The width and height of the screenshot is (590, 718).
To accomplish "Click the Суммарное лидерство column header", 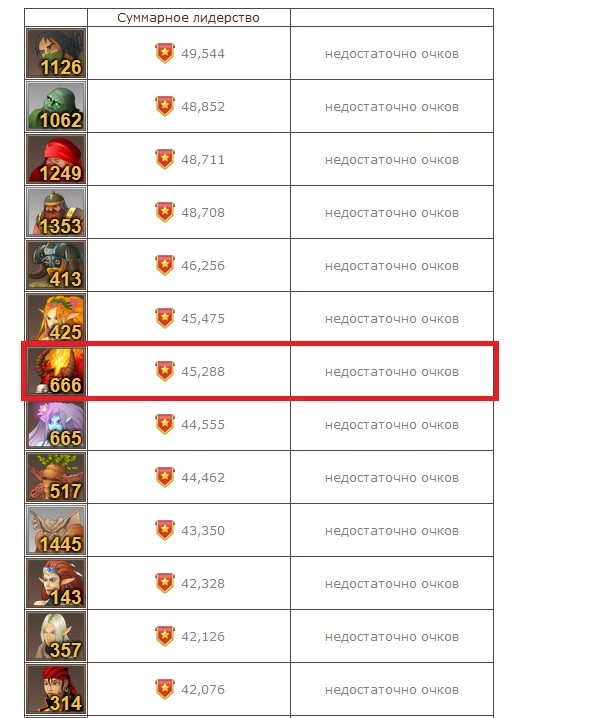I will point(188,18).
